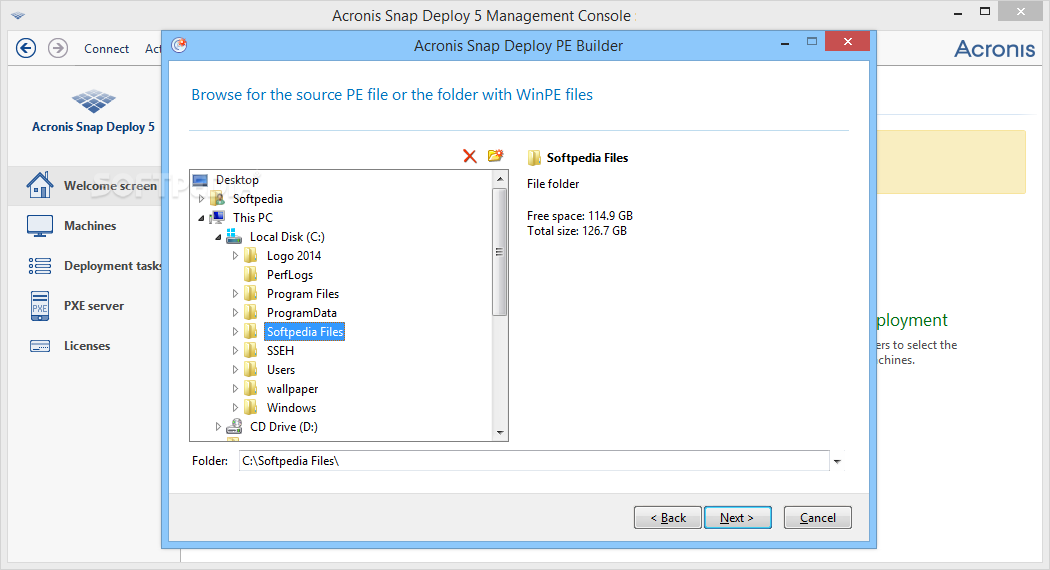Expand the CD Drive (D:) node
Image resolution: width=1050 pixels, height=570 pixels.
[x=218, y=427]
